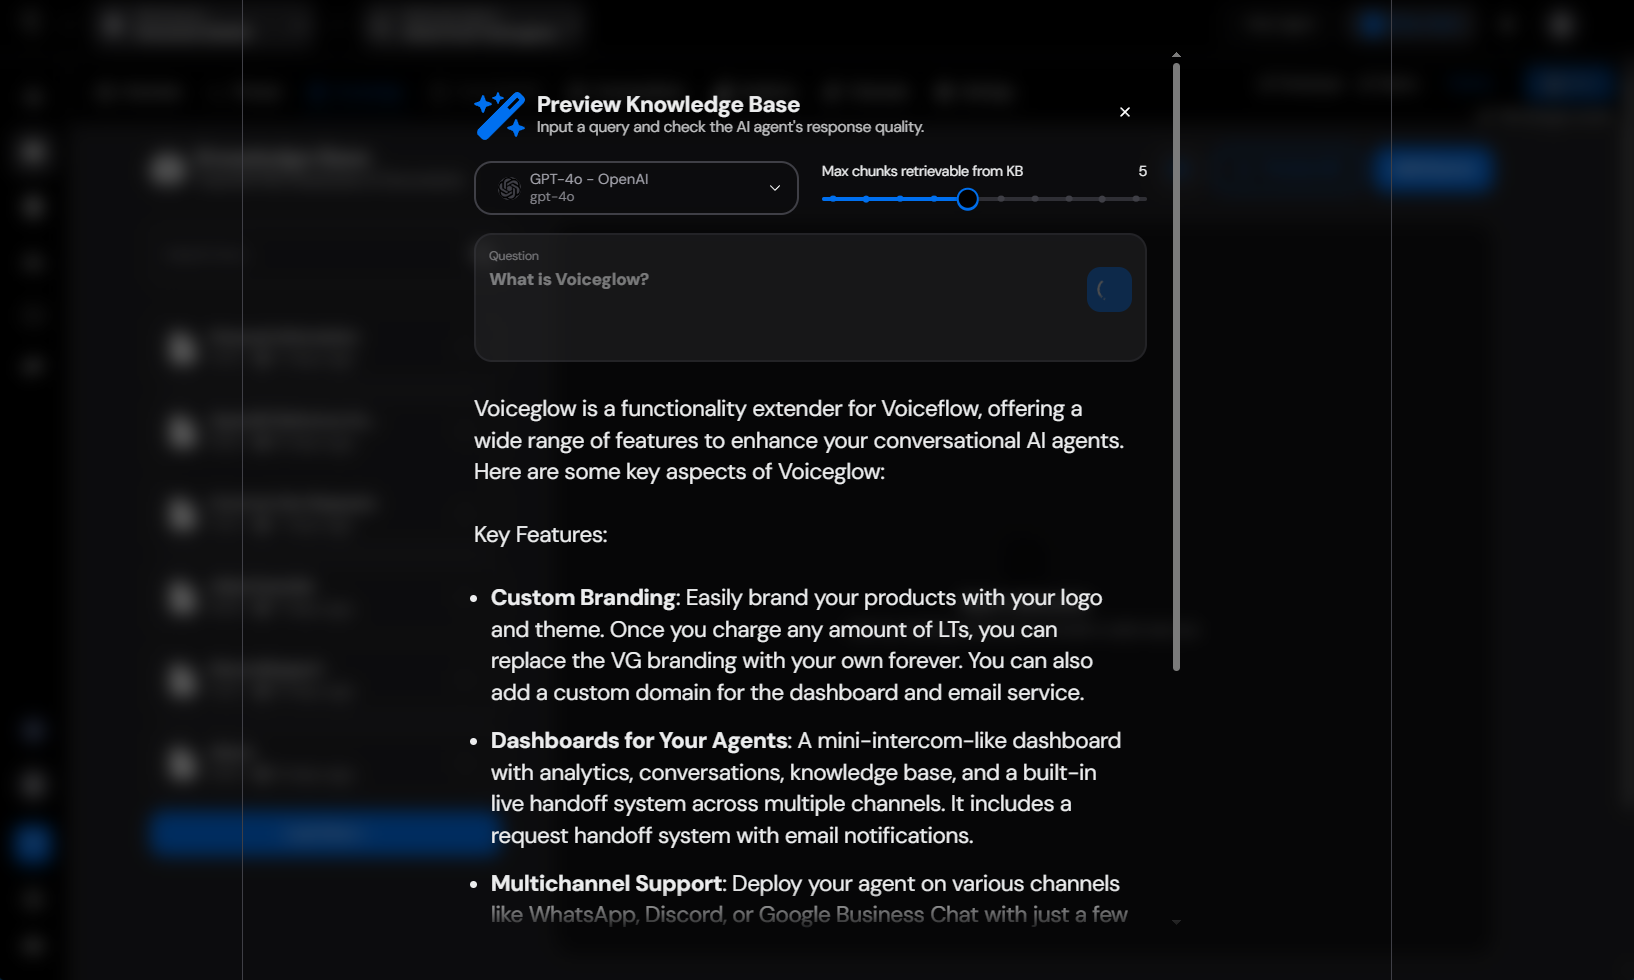Click the scrollbar up arrow in the dialog

pyautogui.click(x=1176, y=55)
